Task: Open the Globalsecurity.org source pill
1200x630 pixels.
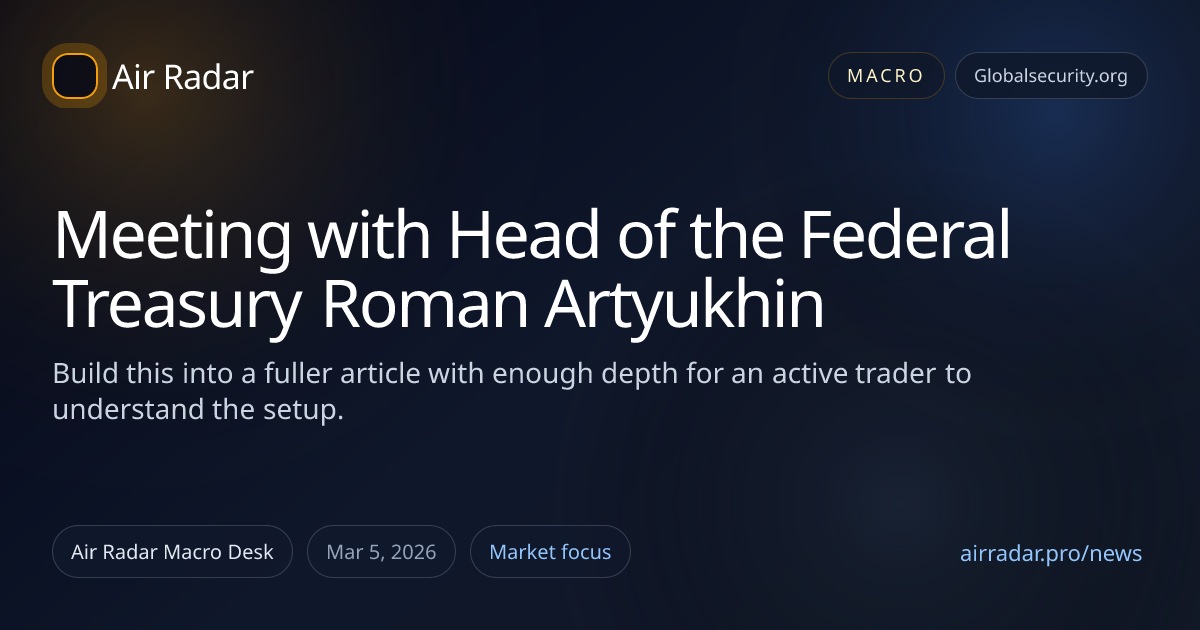Action: (x=1050, y=76)
